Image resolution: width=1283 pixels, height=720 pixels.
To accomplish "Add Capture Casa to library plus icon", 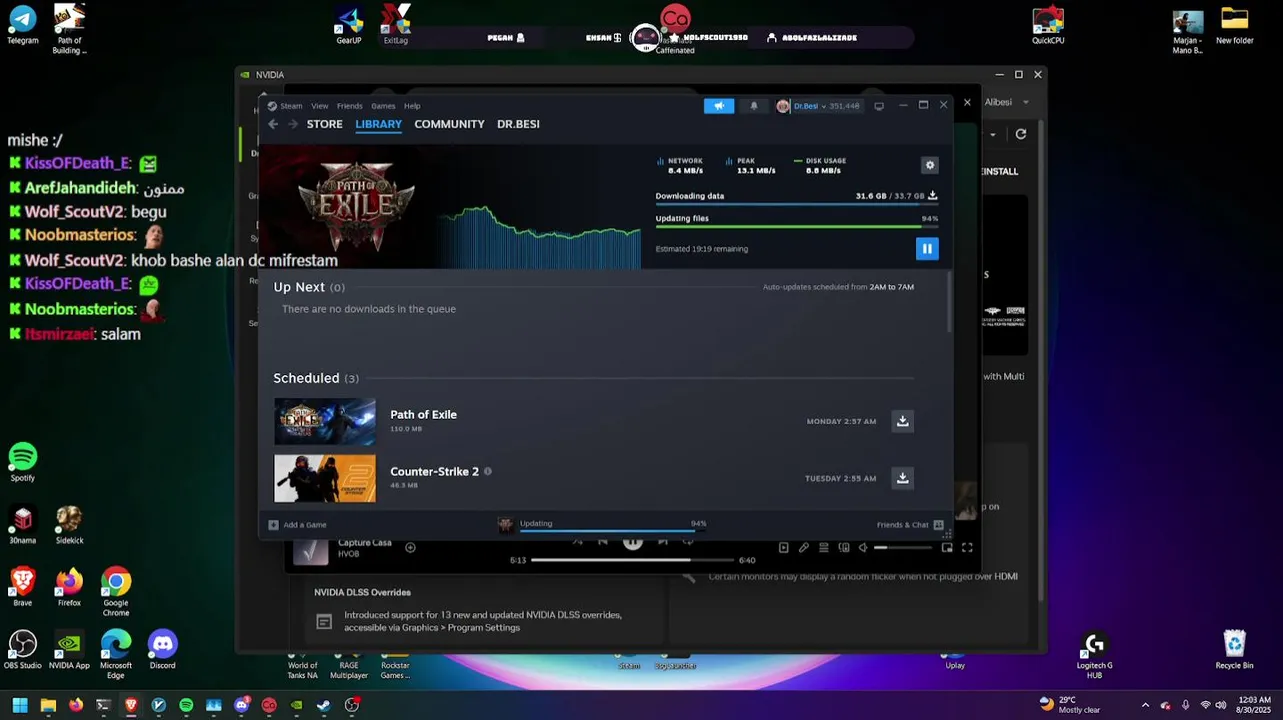I will tap(410, 547).
